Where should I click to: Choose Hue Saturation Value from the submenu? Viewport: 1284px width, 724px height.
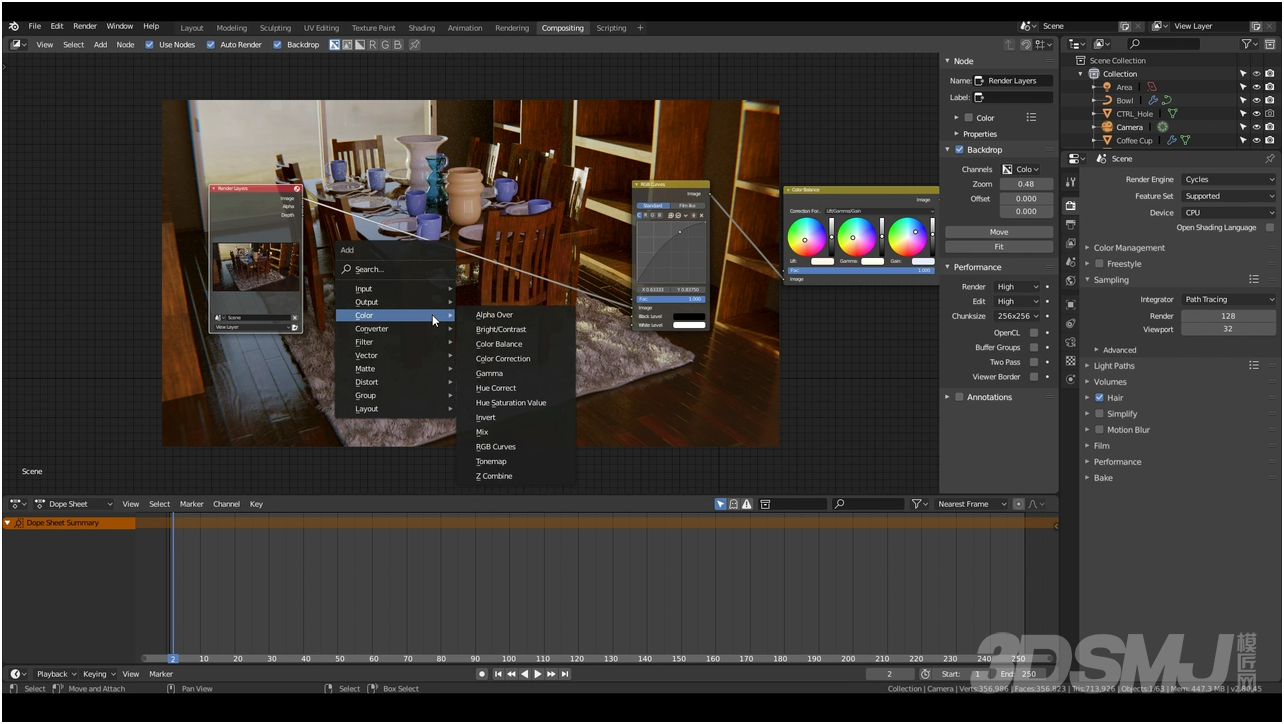click(x=511, y=403)
